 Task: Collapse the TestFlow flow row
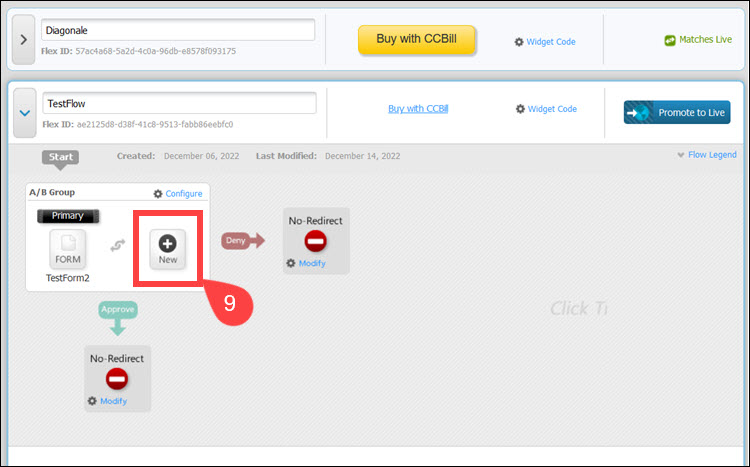click(x=25, y=113)
